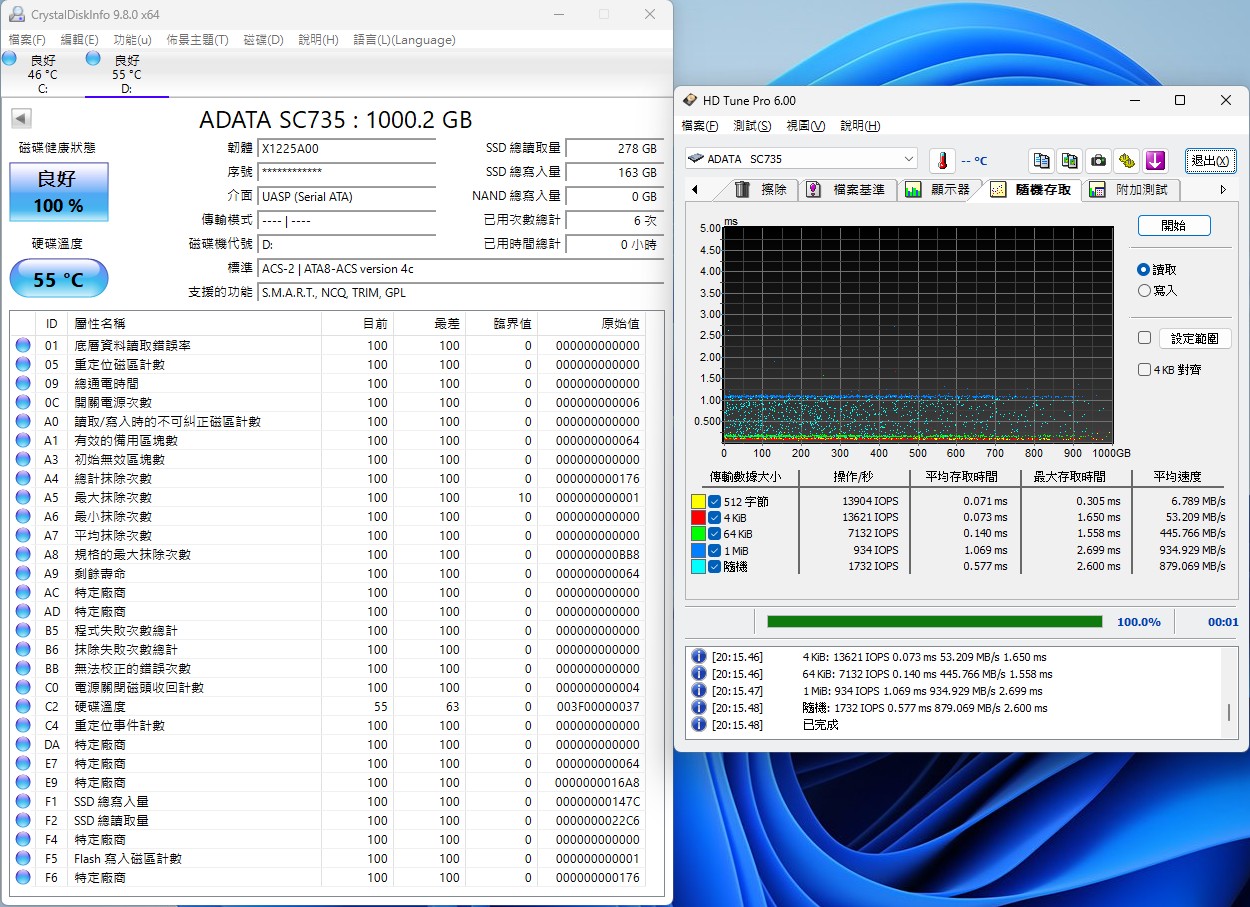Click info icon of 已完成 log entry

[x=698, y=725]
